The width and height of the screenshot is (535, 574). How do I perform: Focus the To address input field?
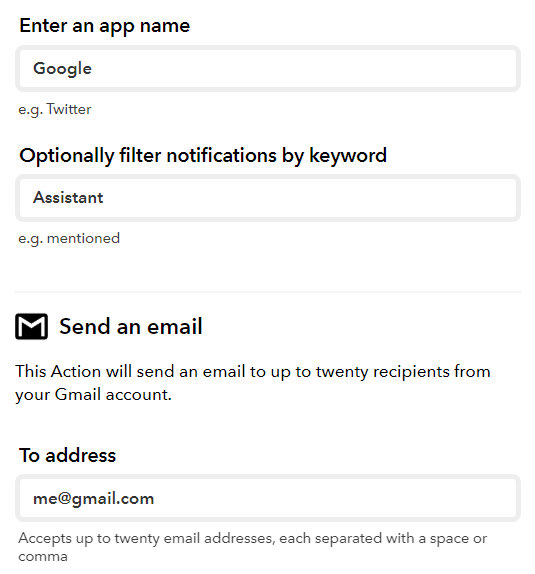268,498
